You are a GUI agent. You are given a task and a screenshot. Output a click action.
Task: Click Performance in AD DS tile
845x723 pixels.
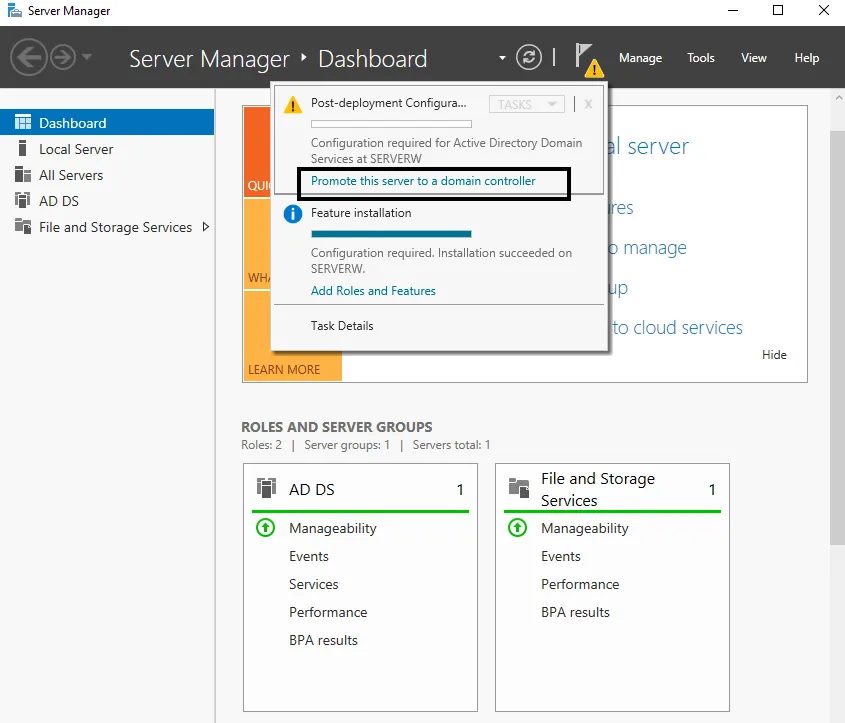click(x=328, y=612)
